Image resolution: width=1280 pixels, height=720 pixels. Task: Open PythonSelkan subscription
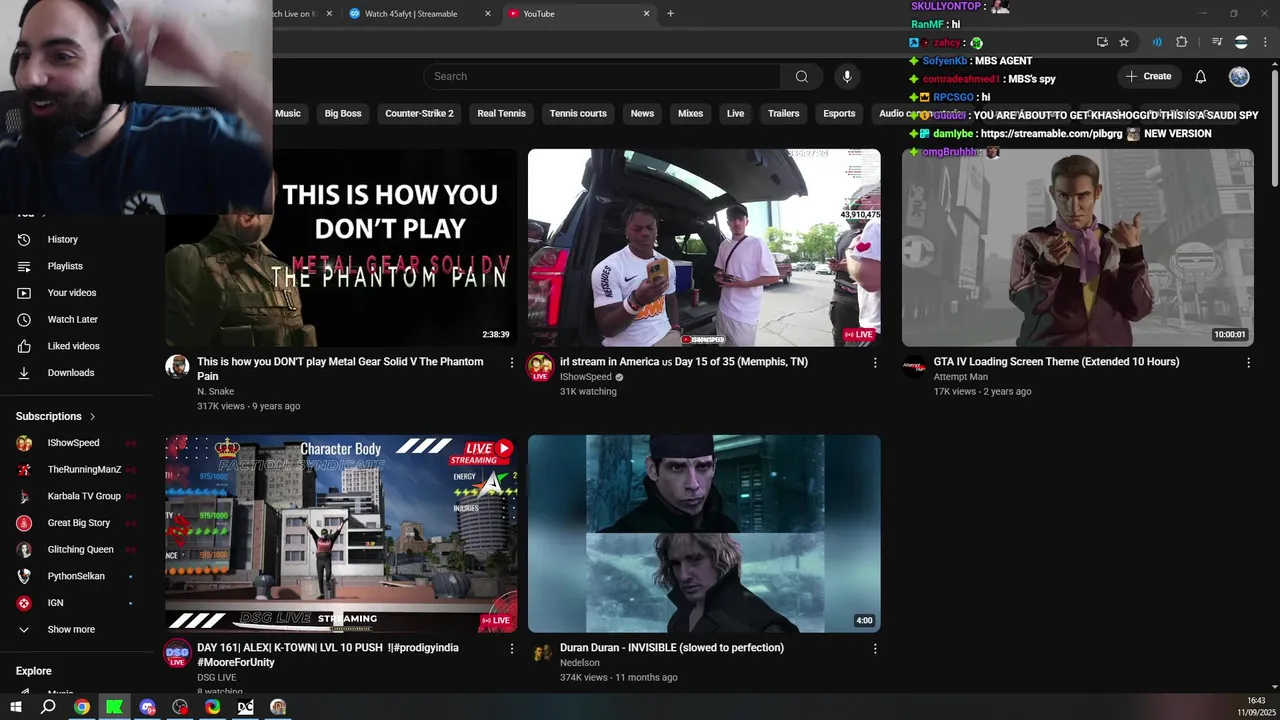pos(77,576)
